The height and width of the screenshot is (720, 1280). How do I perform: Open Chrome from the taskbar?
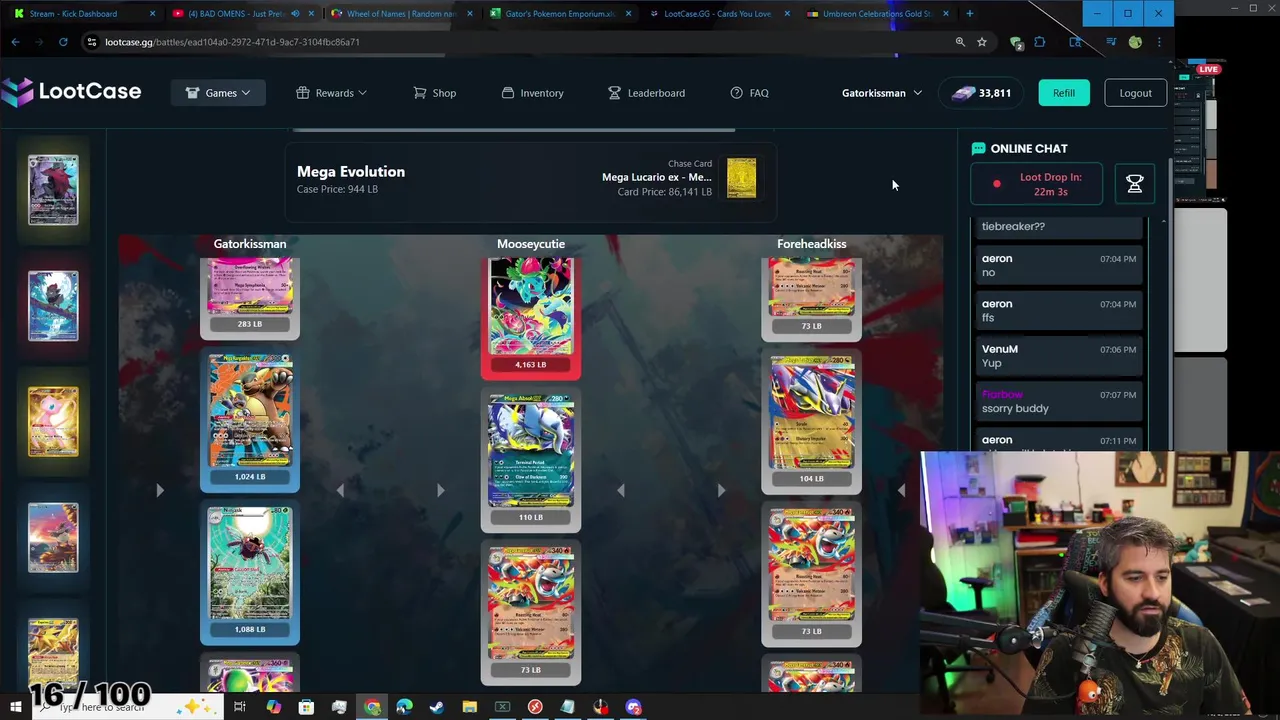click(x=372, y=707)
